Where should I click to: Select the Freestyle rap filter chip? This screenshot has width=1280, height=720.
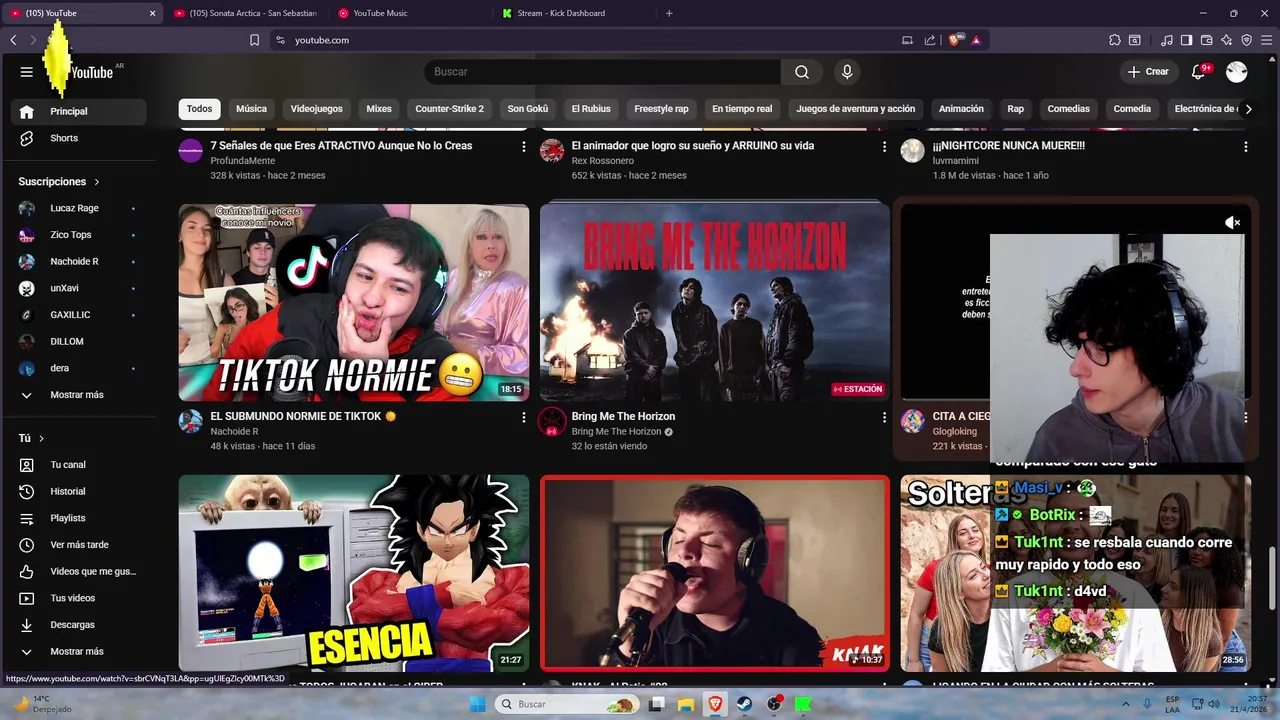661,109
